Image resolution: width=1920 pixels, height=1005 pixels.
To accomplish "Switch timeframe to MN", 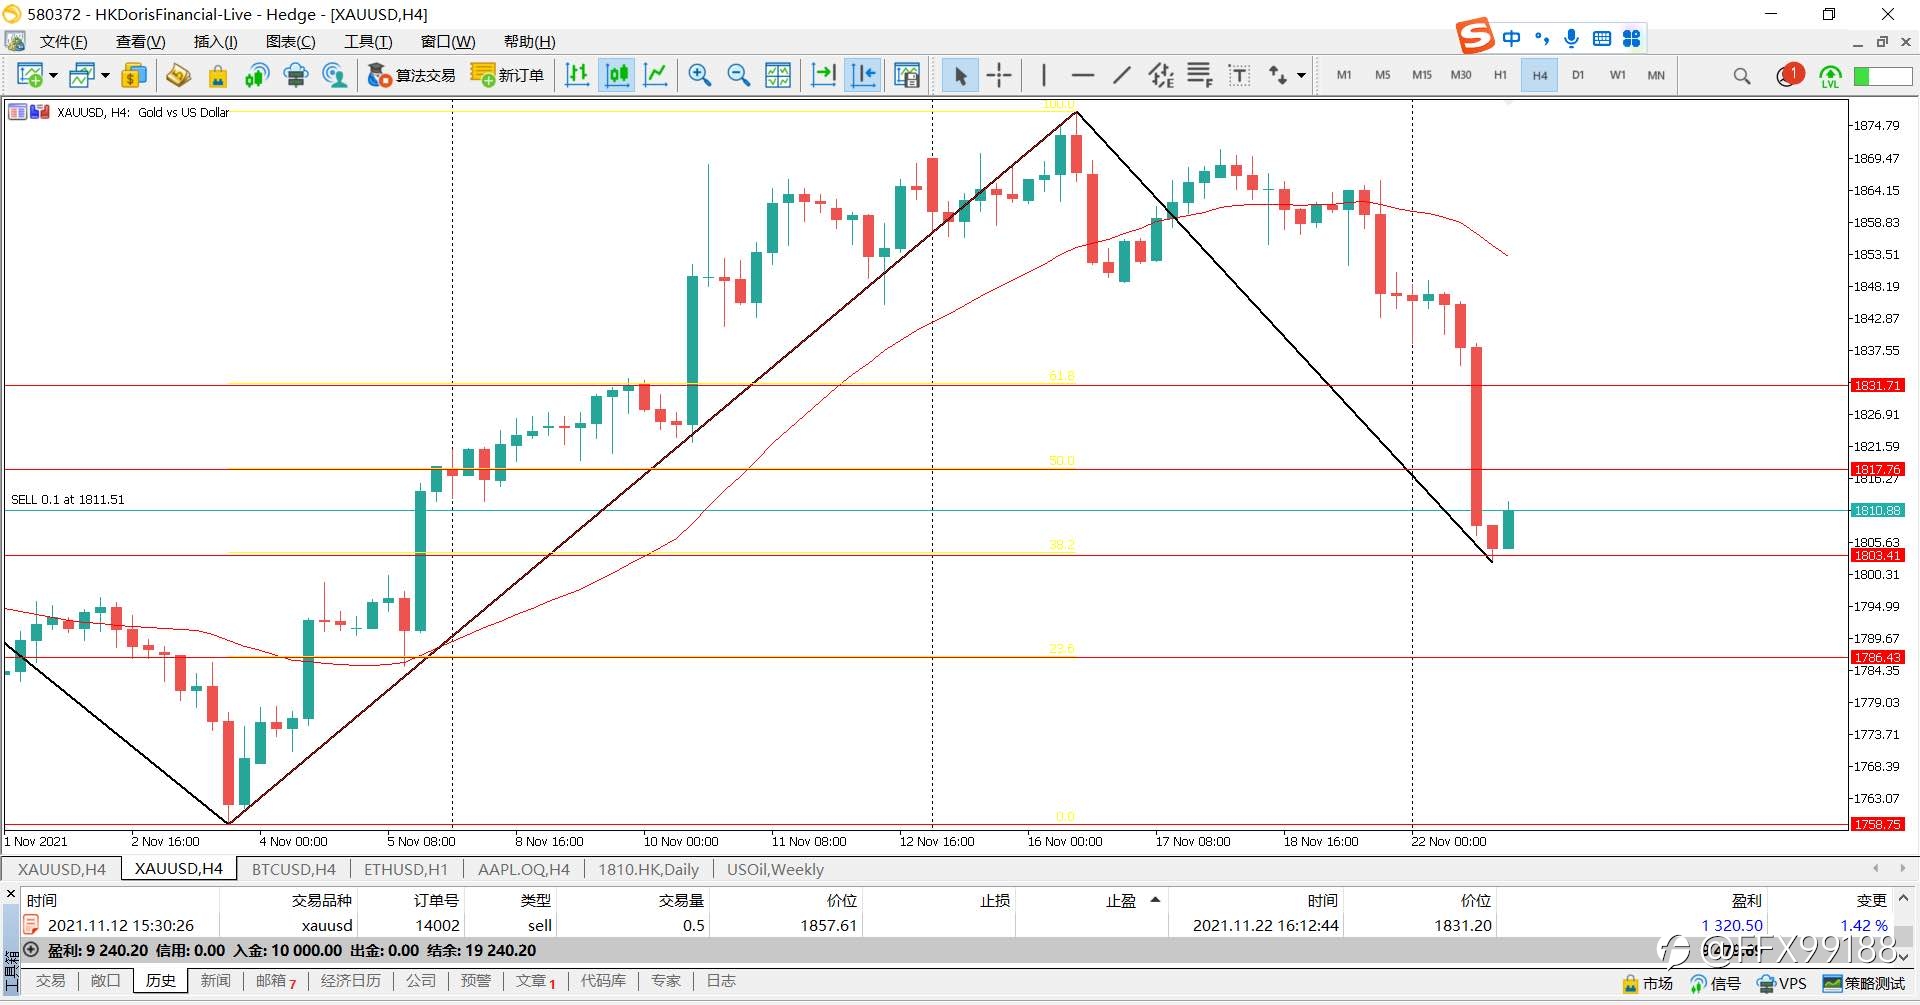I will (x=1656, y=75).
